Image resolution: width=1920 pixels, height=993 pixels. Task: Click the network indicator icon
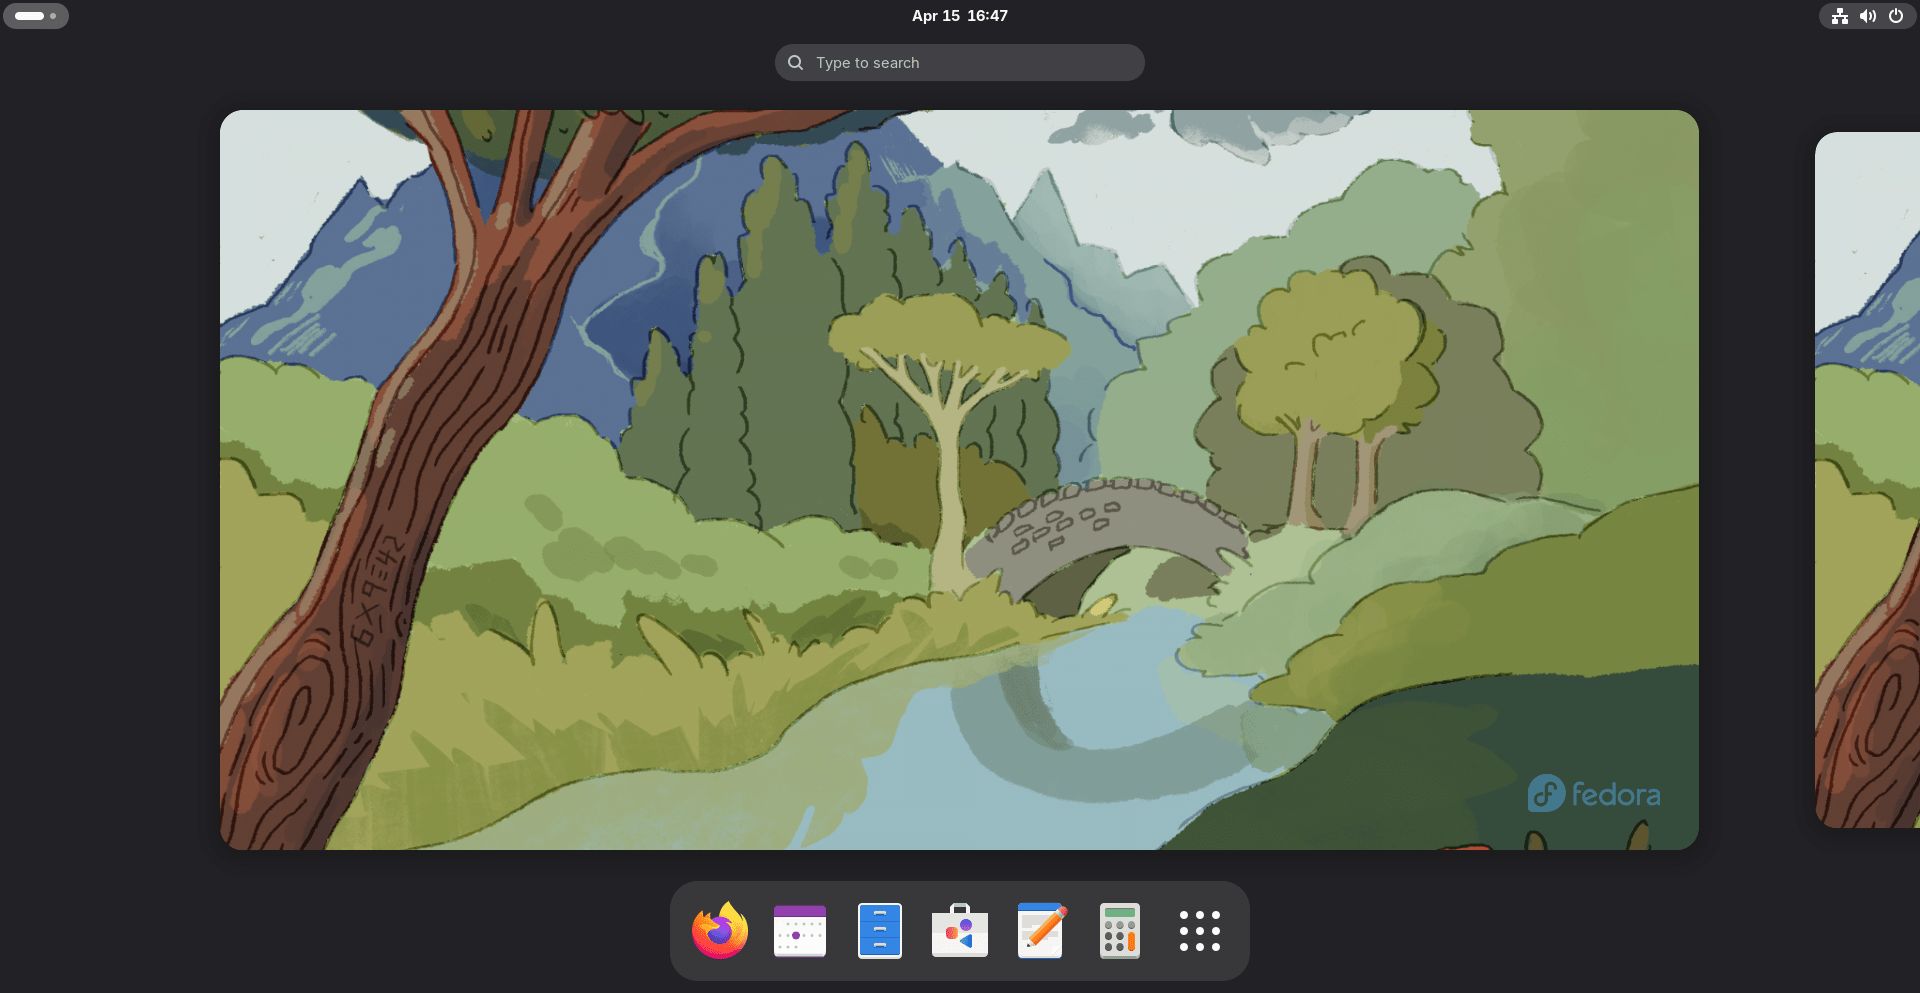1840,16
